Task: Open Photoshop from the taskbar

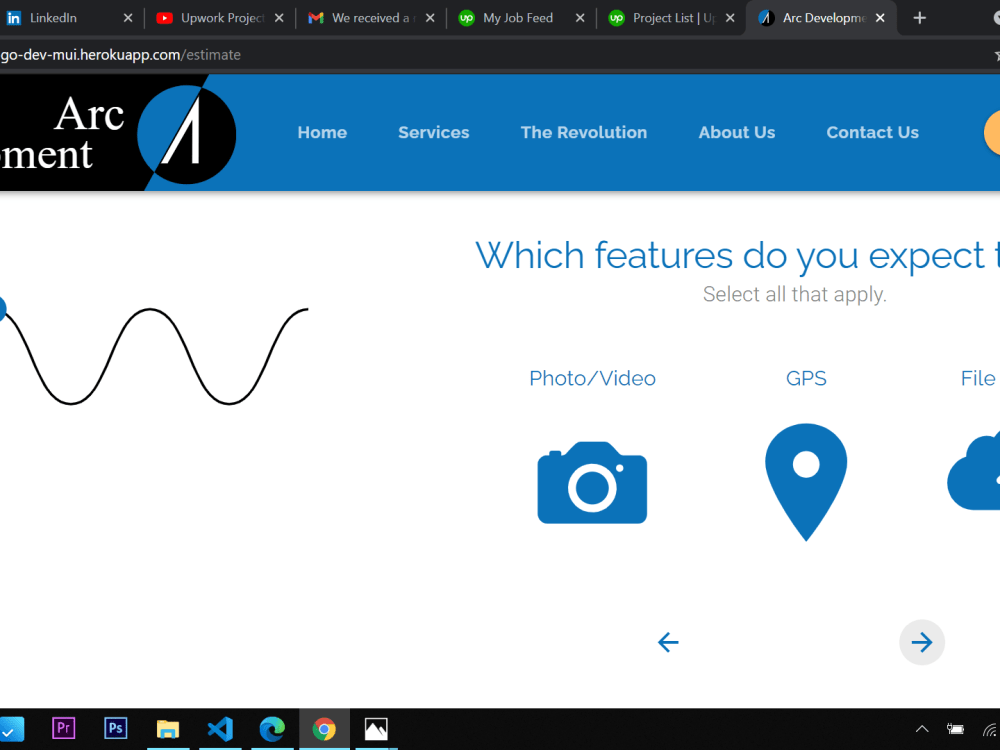Action: tap(115, 728)
